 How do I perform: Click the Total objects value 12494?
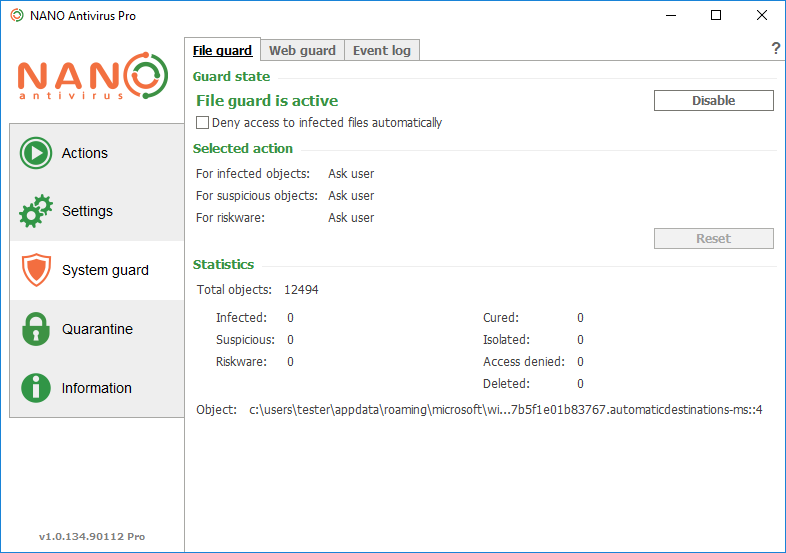click(x=301, y=290)
